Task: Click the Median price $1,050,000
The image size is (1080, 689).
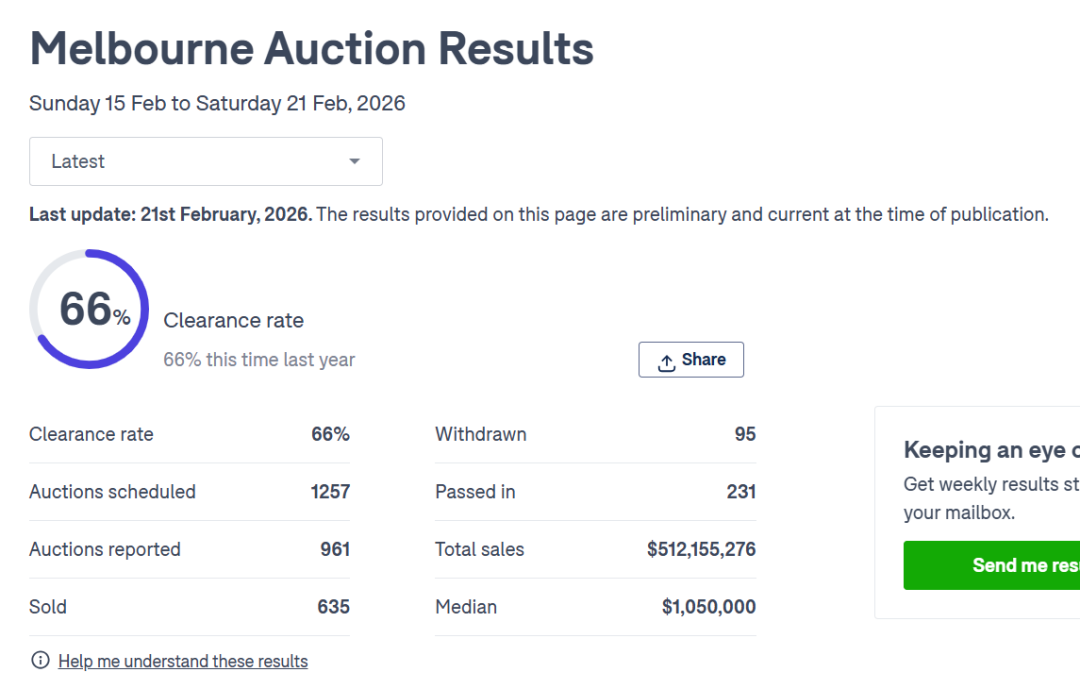Action: 708,607
